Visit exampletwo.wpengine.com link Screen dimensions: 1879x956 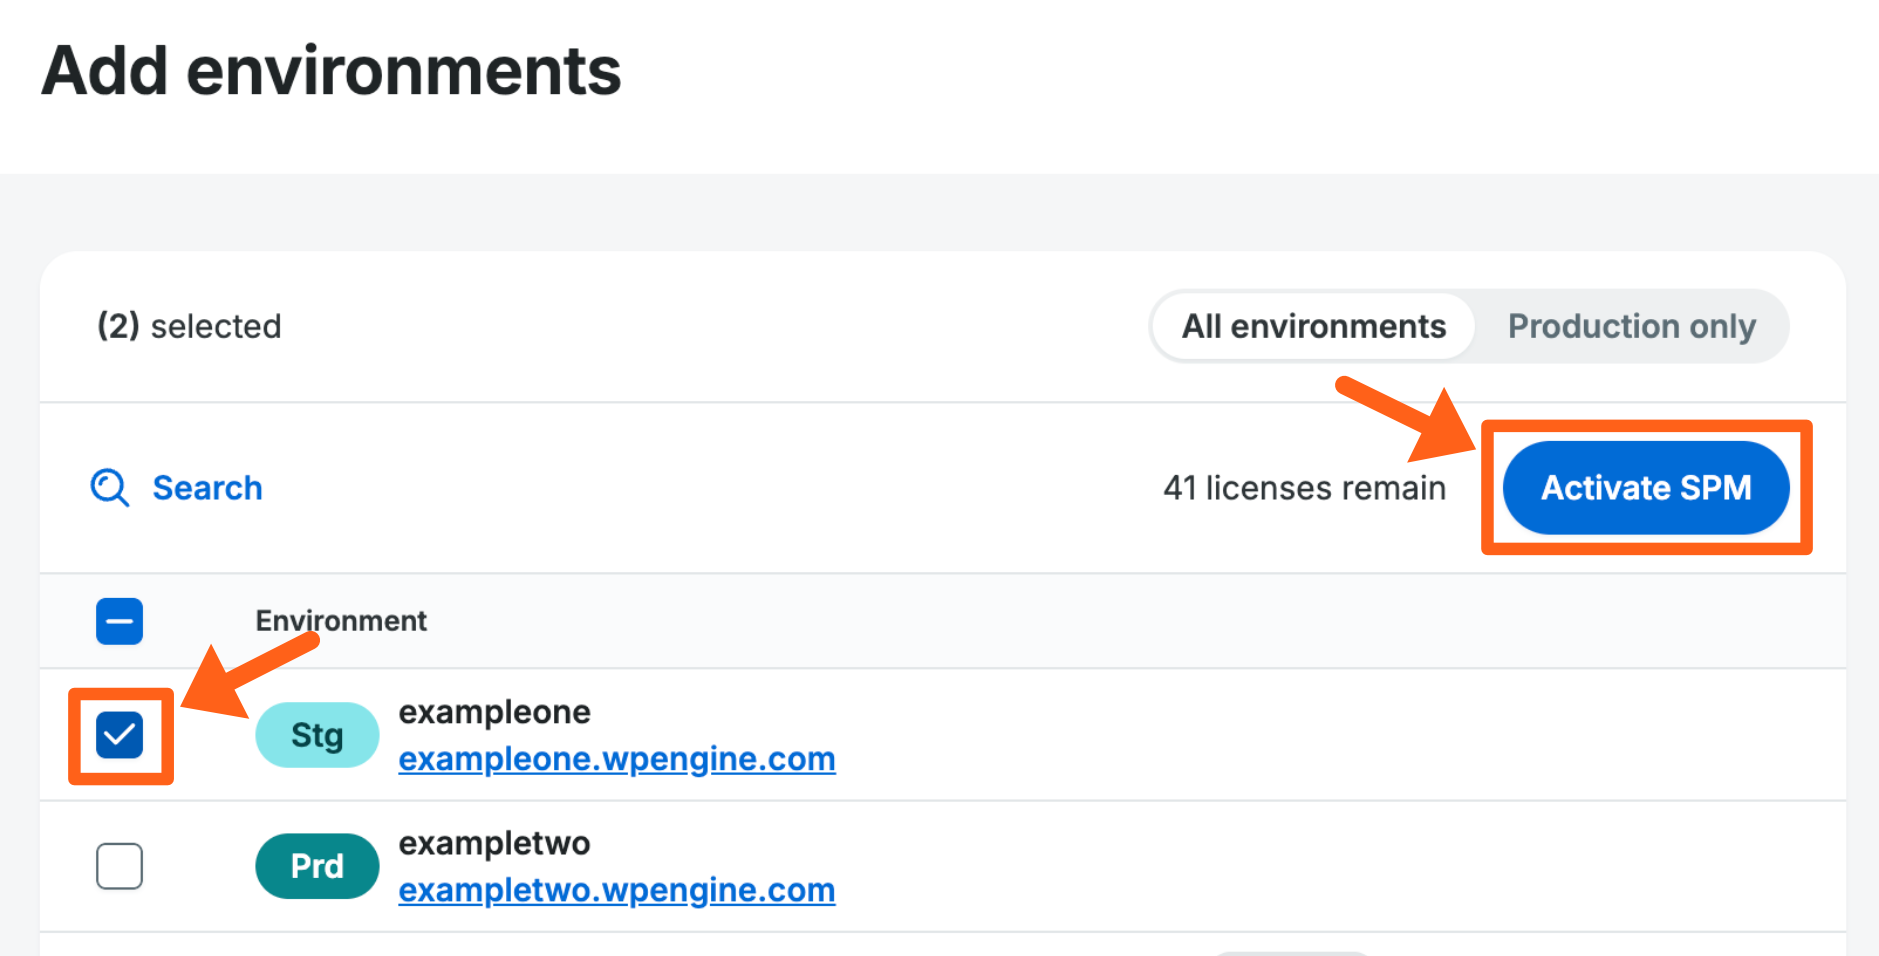(616, 890)
